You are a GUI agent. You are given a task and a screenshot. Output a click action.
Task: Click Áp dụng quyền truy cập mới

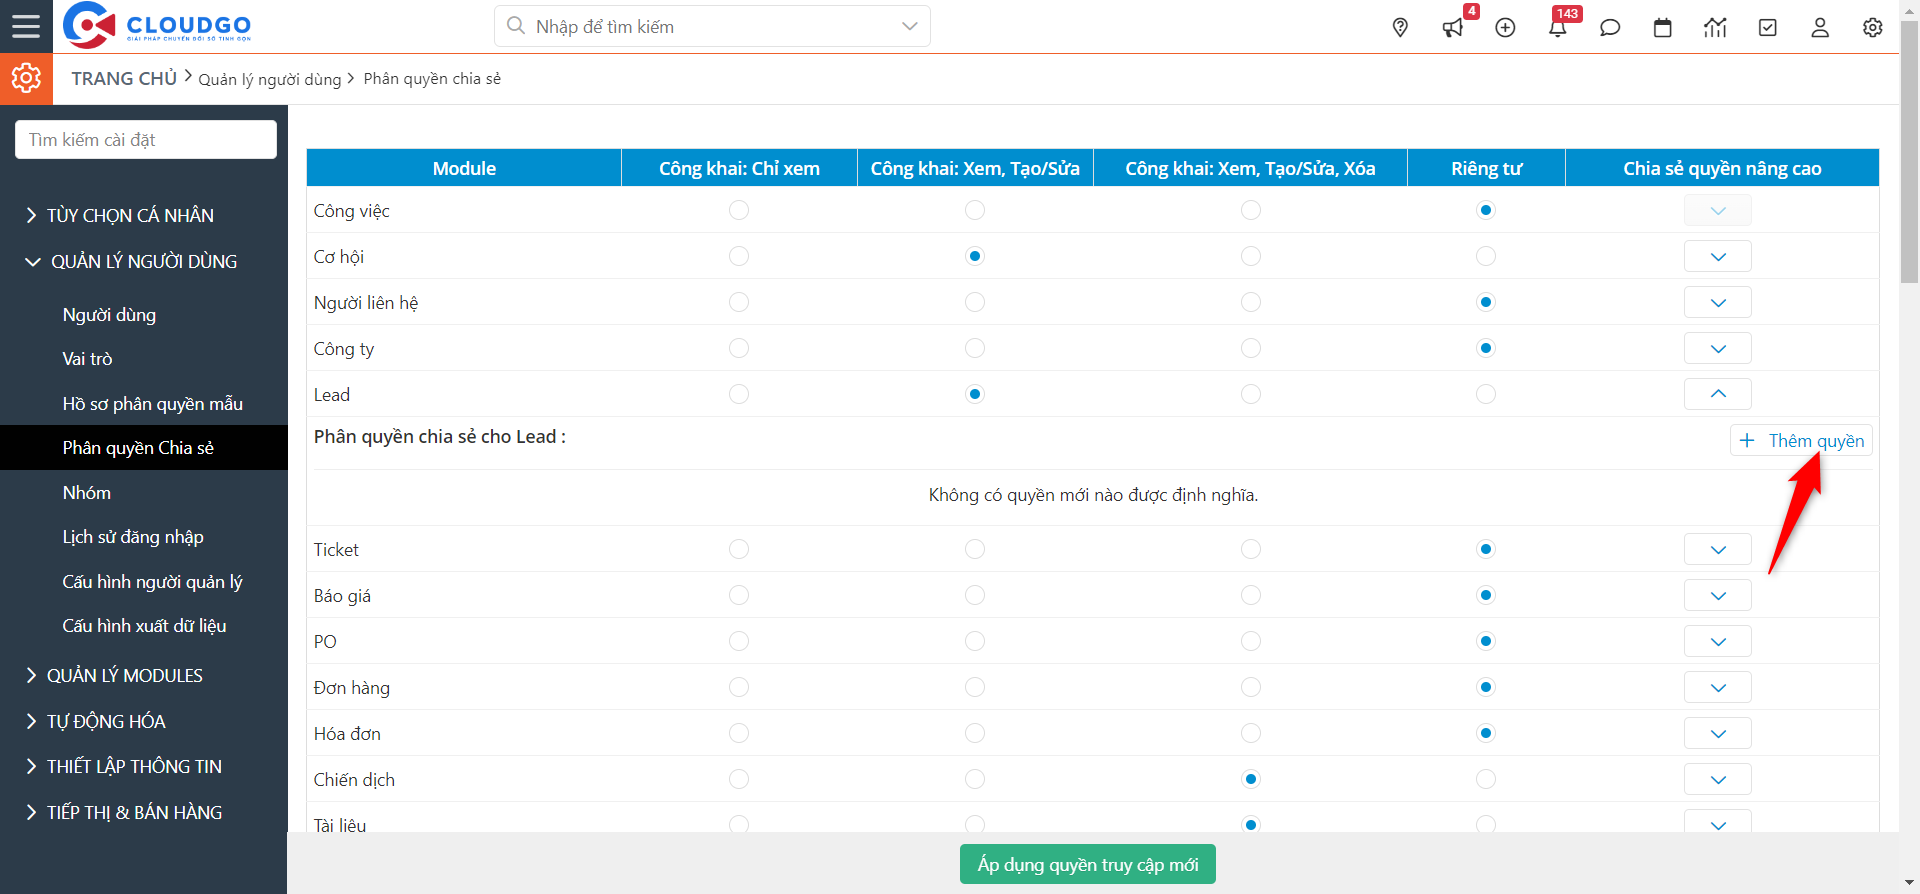(1088, 864)
